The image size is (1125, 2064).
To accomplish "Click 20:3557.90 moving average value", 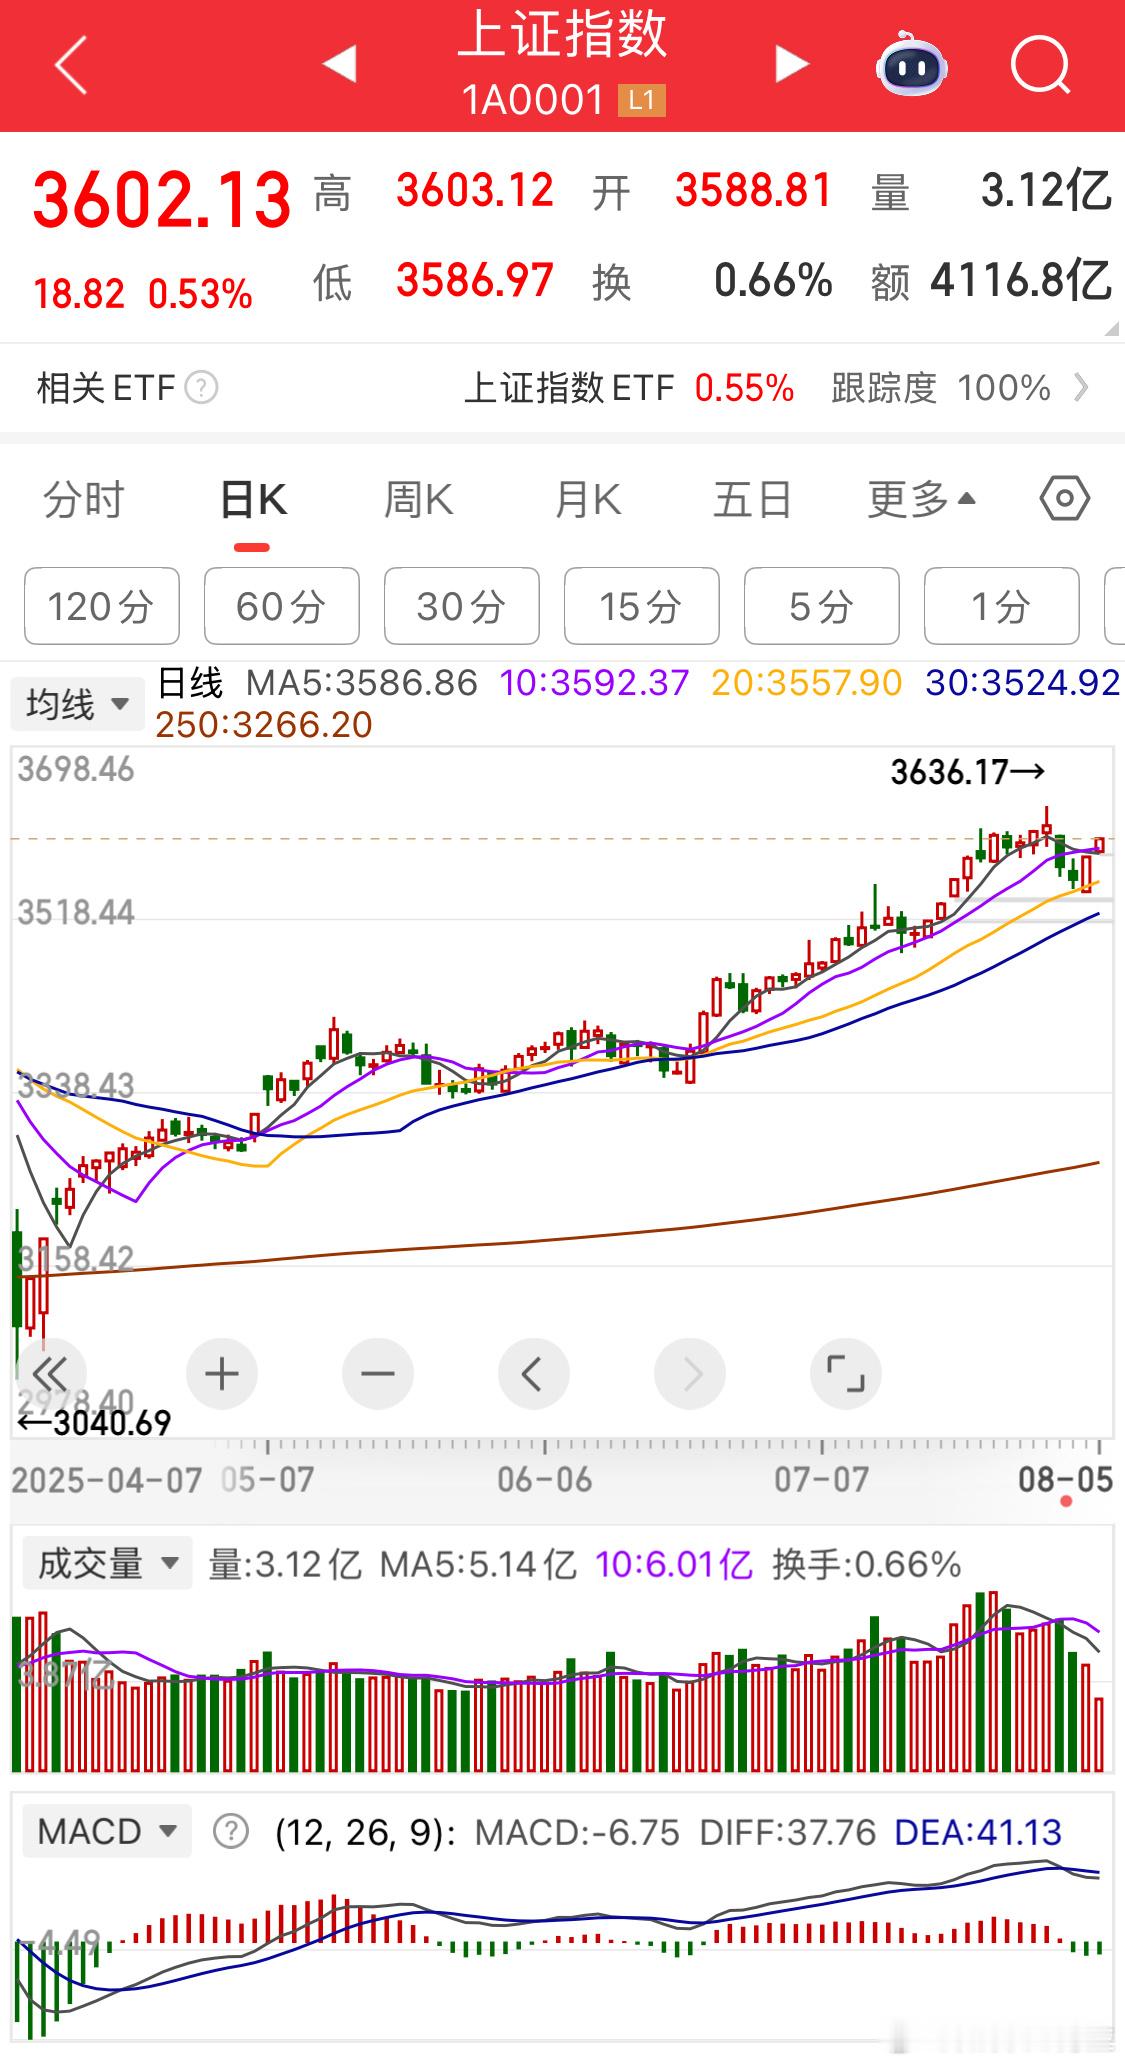I will tap(807, 683).
